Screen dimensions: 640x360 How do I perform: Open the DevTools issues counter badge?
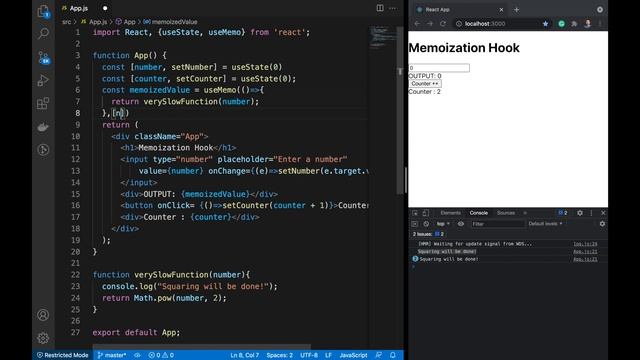(563, 213)
